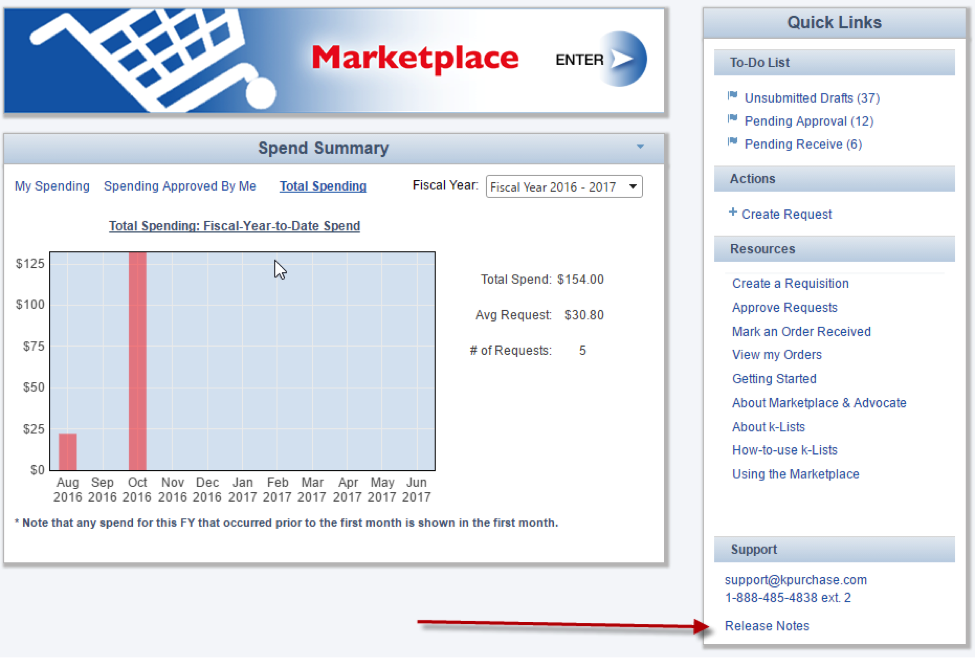Image resolution: width=975 pixels, height=658 pixels.
Task: Open the Release Notes link
Action: tap(767, 626)
